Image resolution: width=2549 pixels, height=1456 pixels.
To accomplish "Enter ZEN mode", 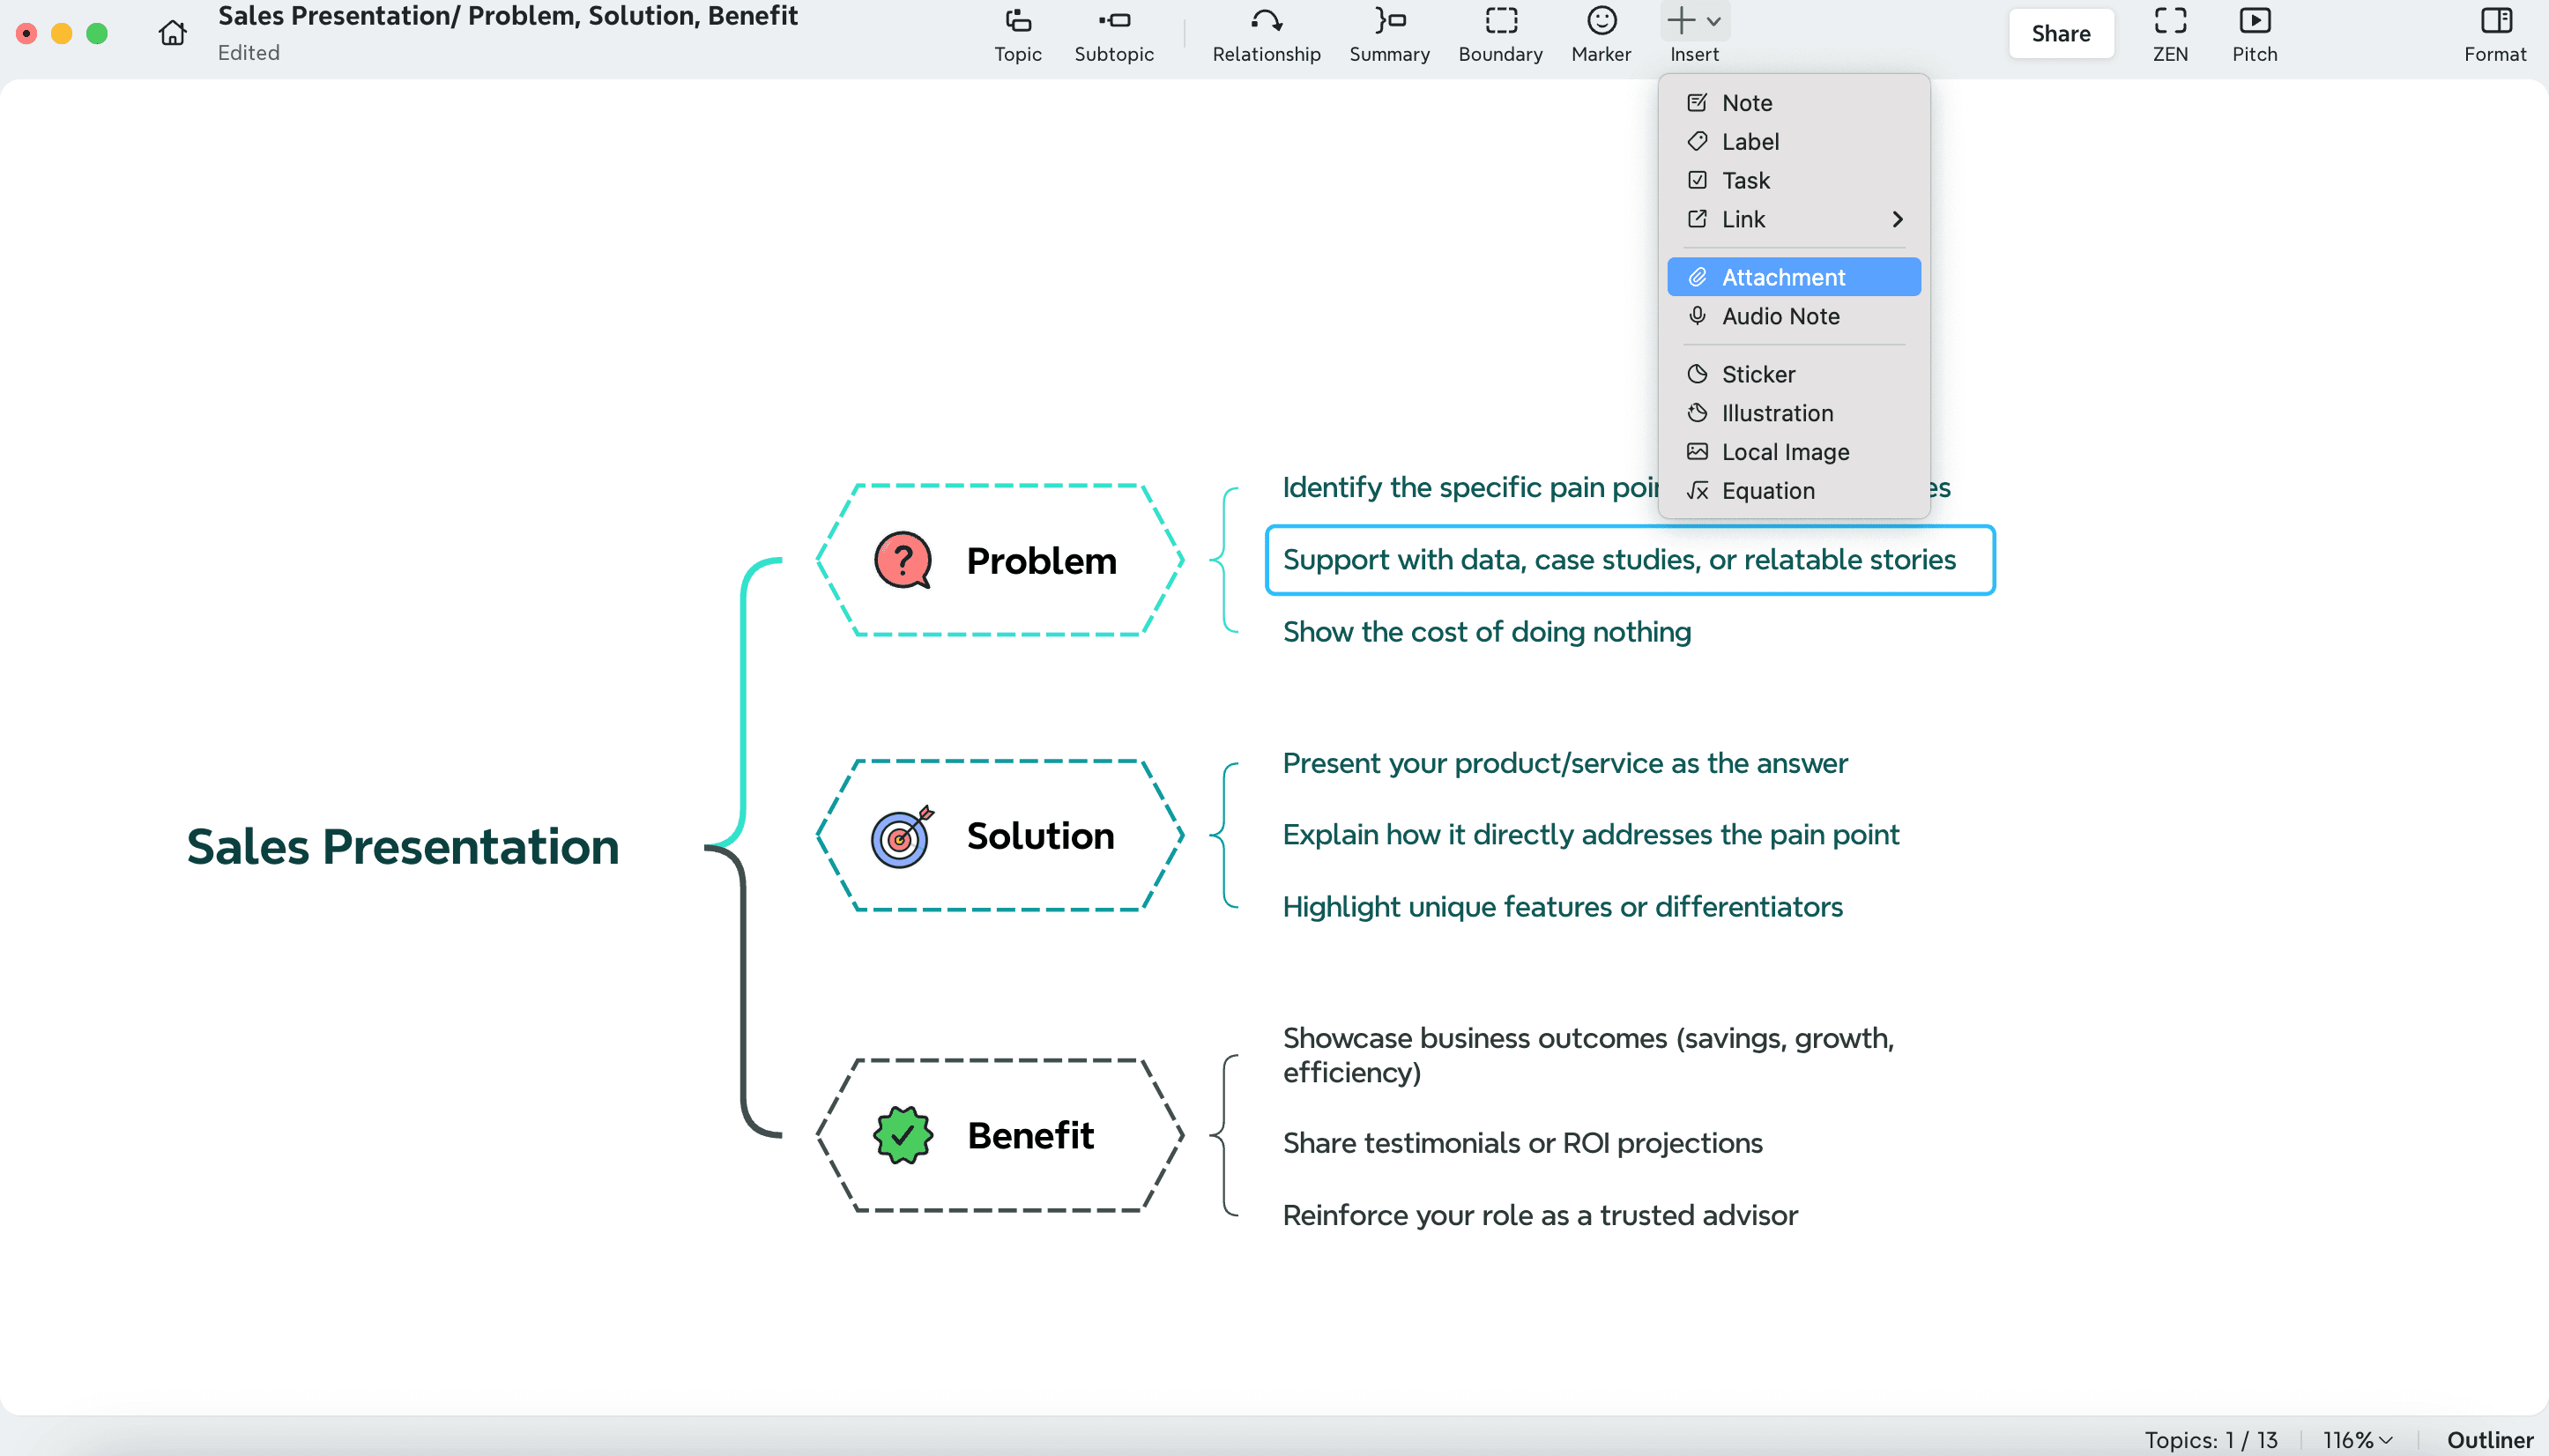I will 2169,35.
